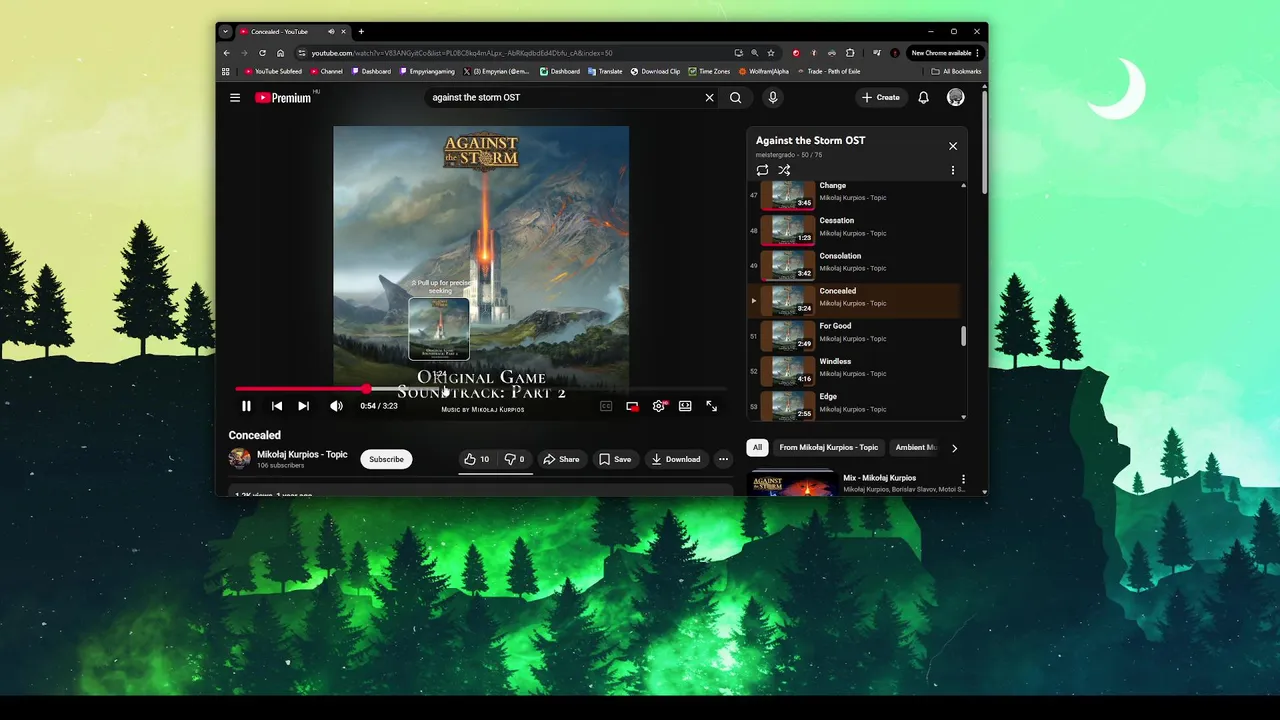
Task: Click the search magnifier button
Action: point(735,97)
